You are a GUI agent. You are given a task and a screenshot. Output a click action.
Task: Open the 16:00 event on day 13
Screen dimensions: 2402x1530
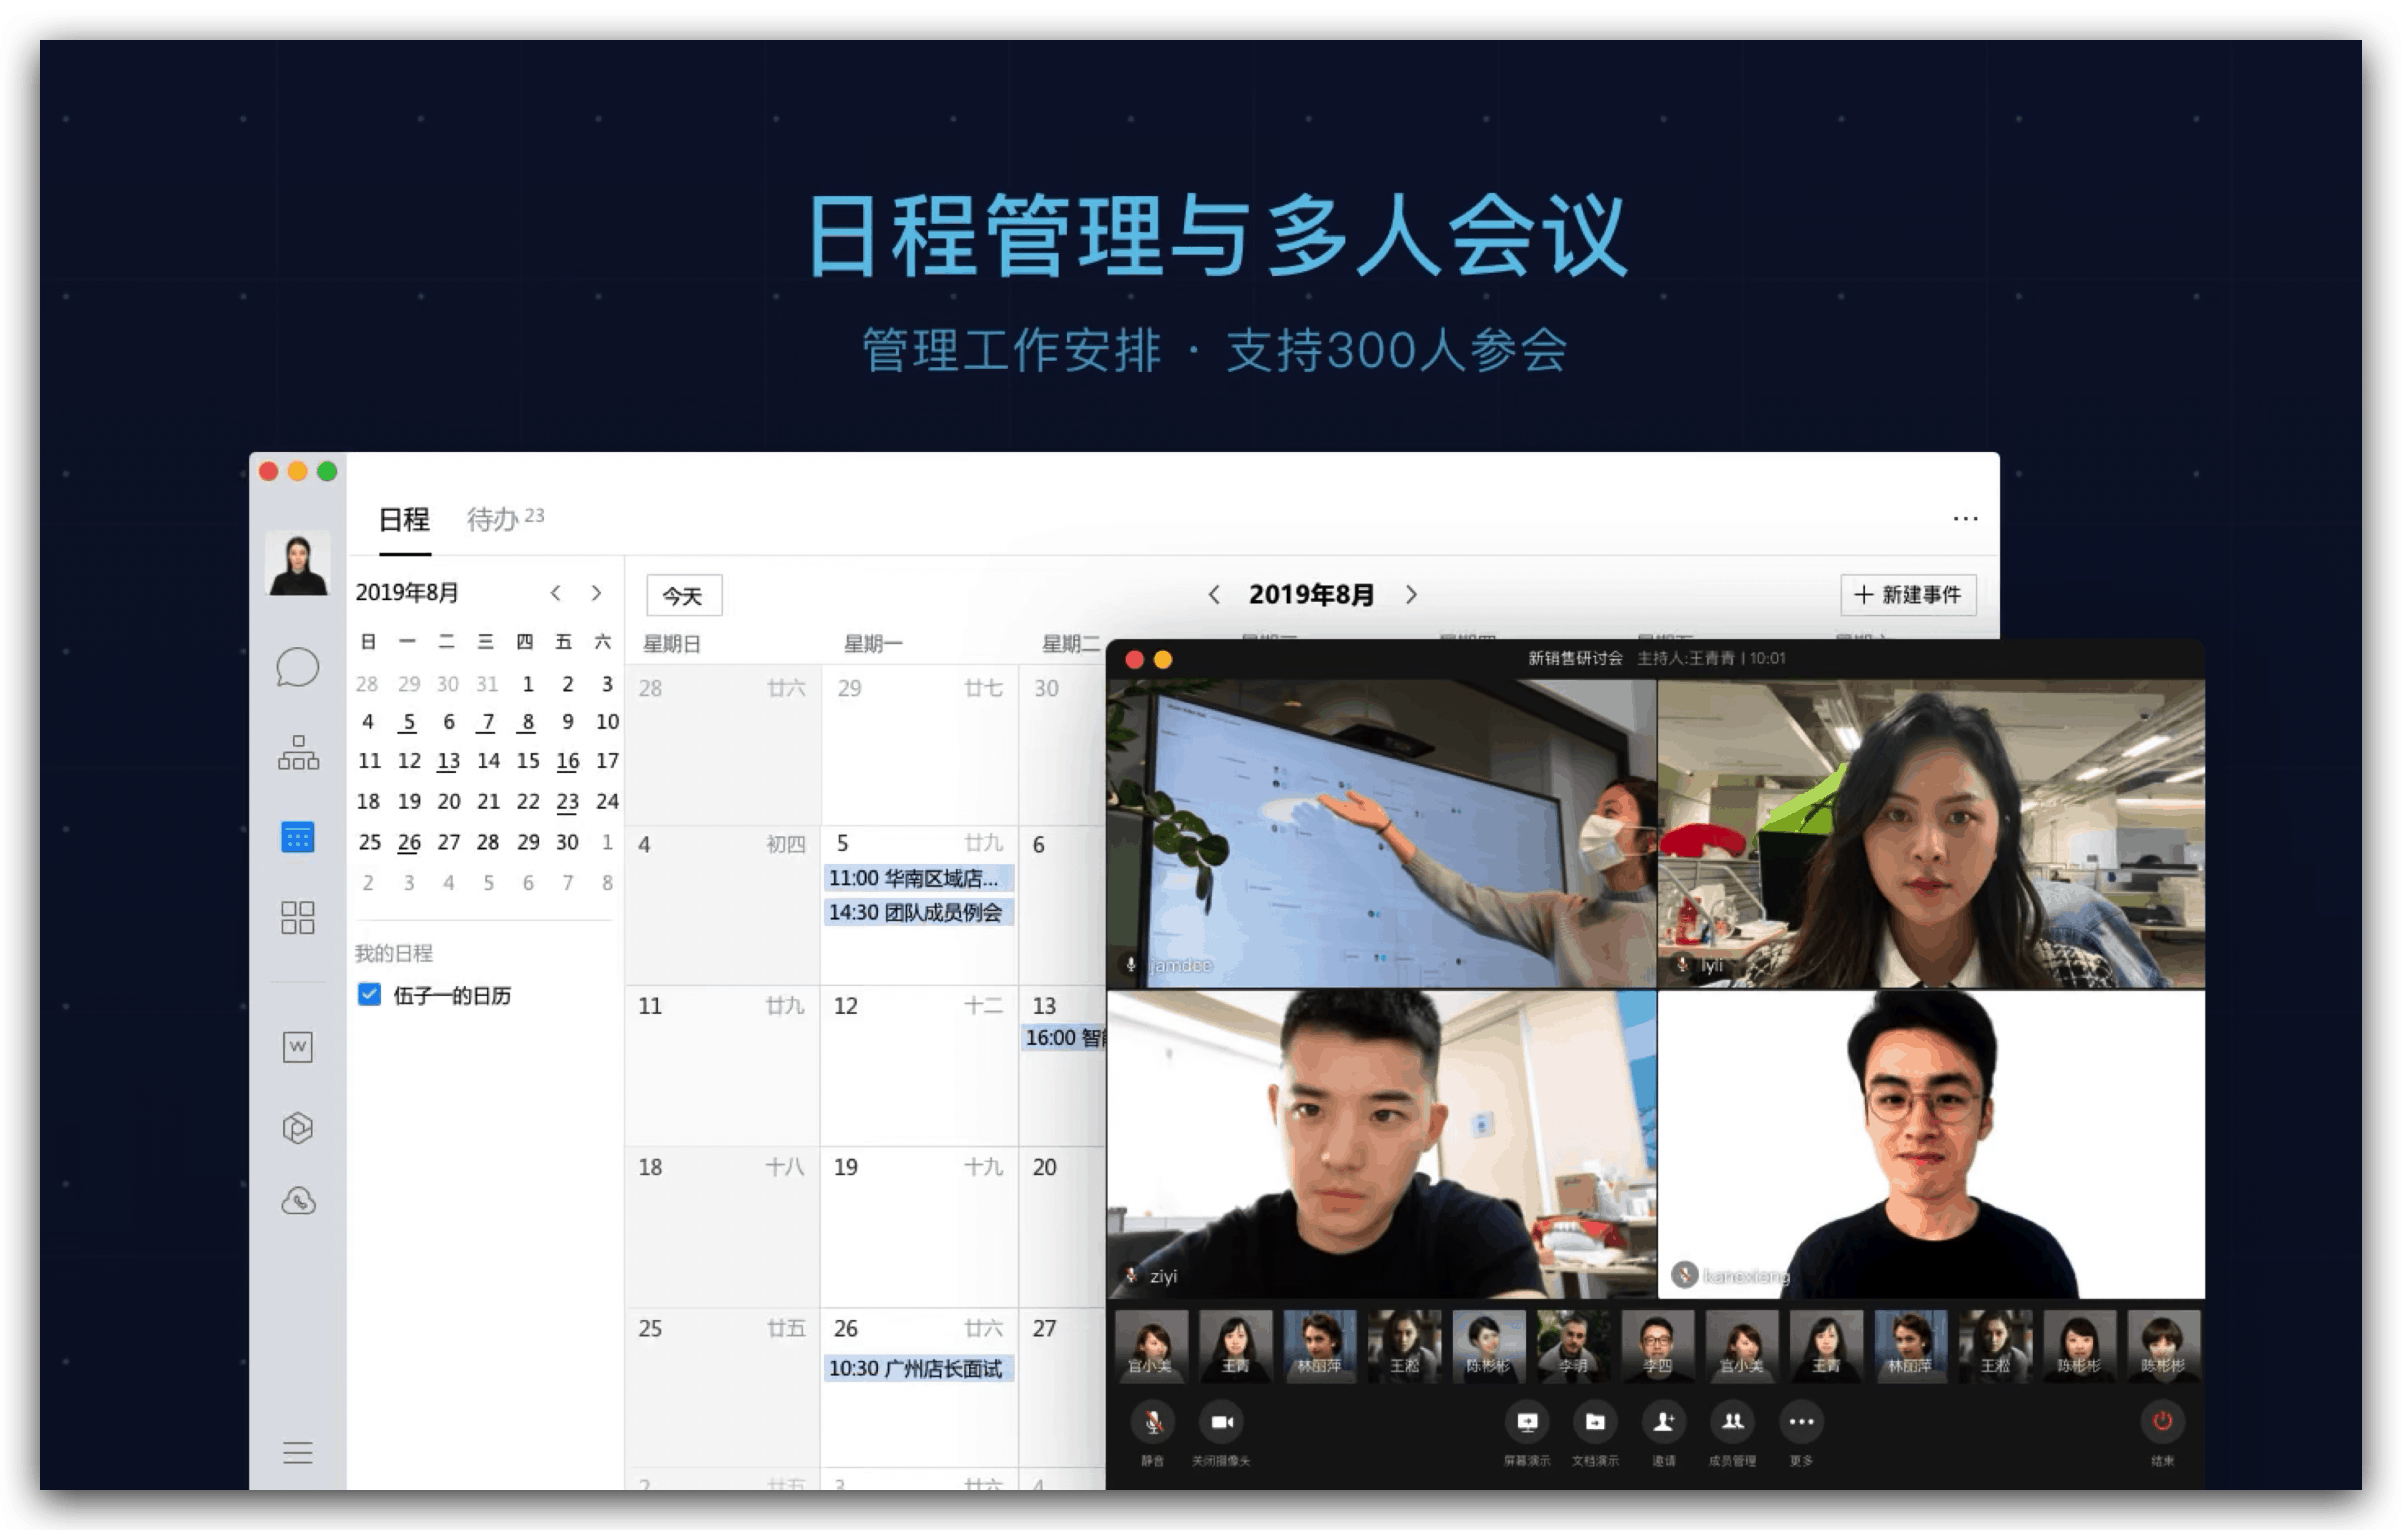click(x=1064, y=1038)
